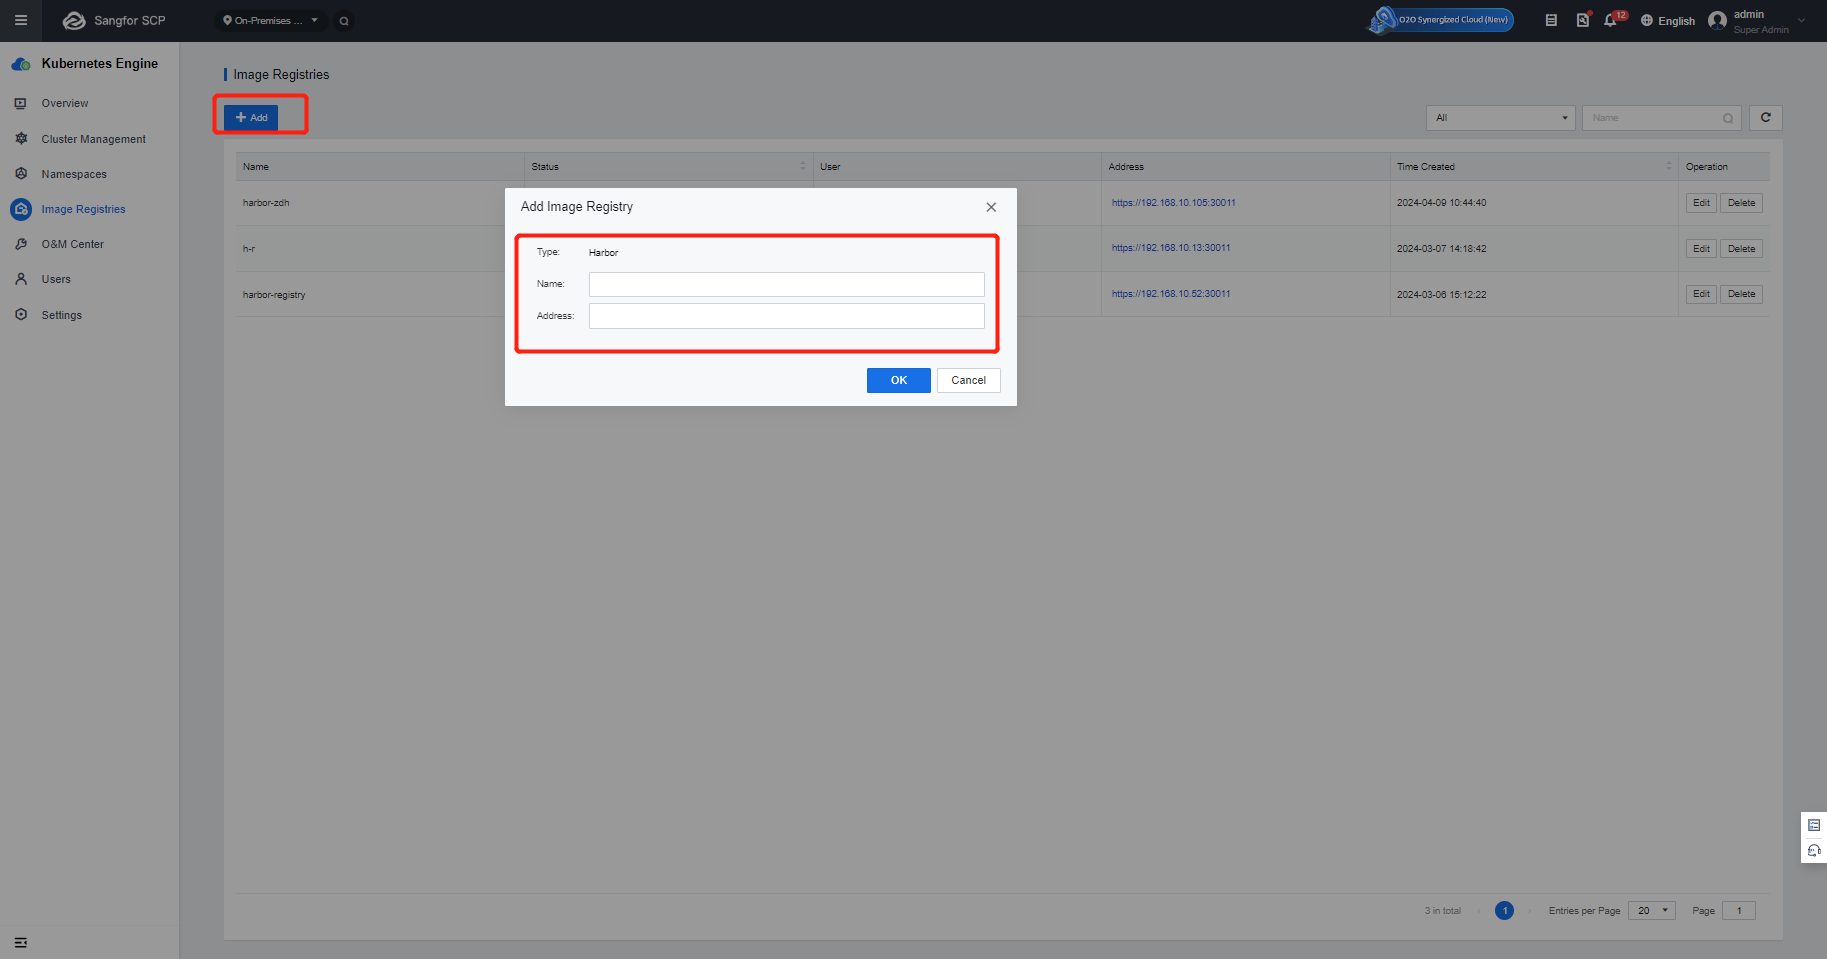The height and width of the screenshot is (959, 1827).
Task: Click the refresh icon next to search
Action: [1766, 118]
